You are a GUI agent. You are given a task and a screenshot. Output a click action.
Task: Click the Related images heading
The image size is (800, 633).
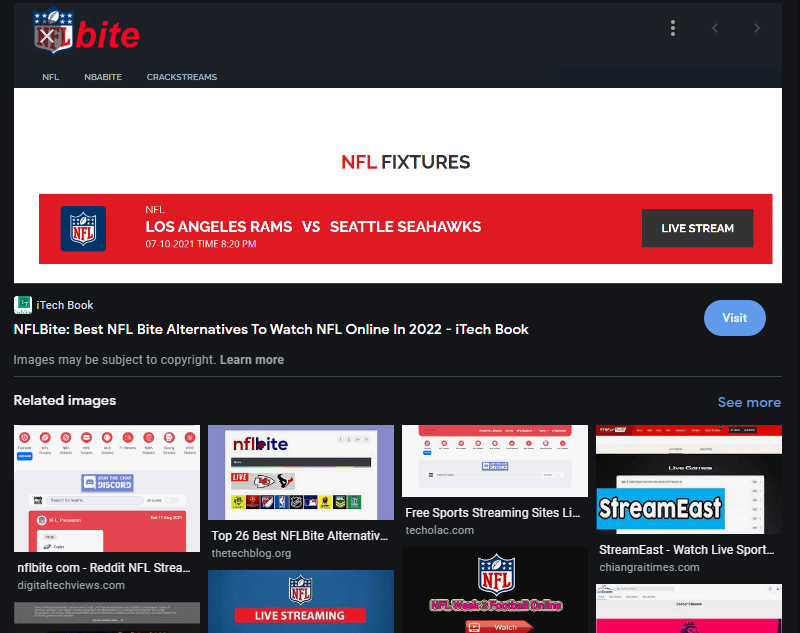pos(65,400)
